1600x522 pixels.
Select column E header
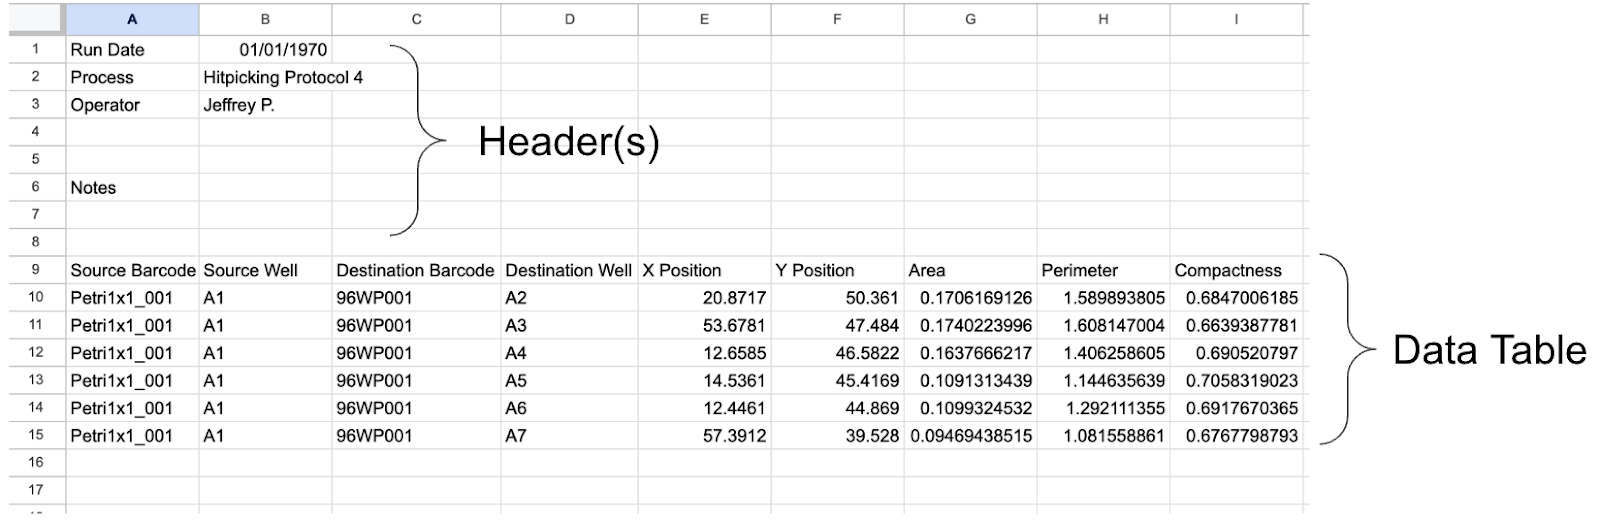704,19
